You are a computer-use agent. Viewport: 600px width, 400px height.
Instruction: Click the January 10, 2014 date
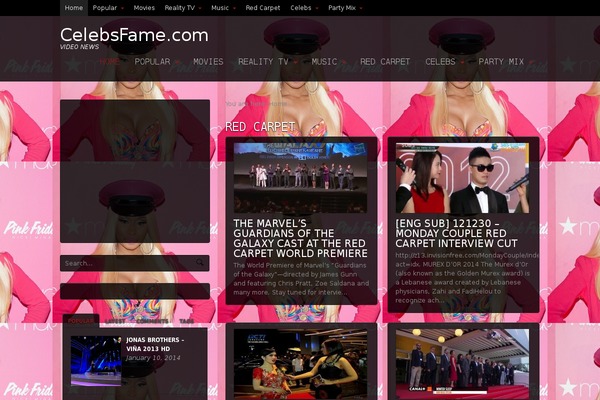153,358
